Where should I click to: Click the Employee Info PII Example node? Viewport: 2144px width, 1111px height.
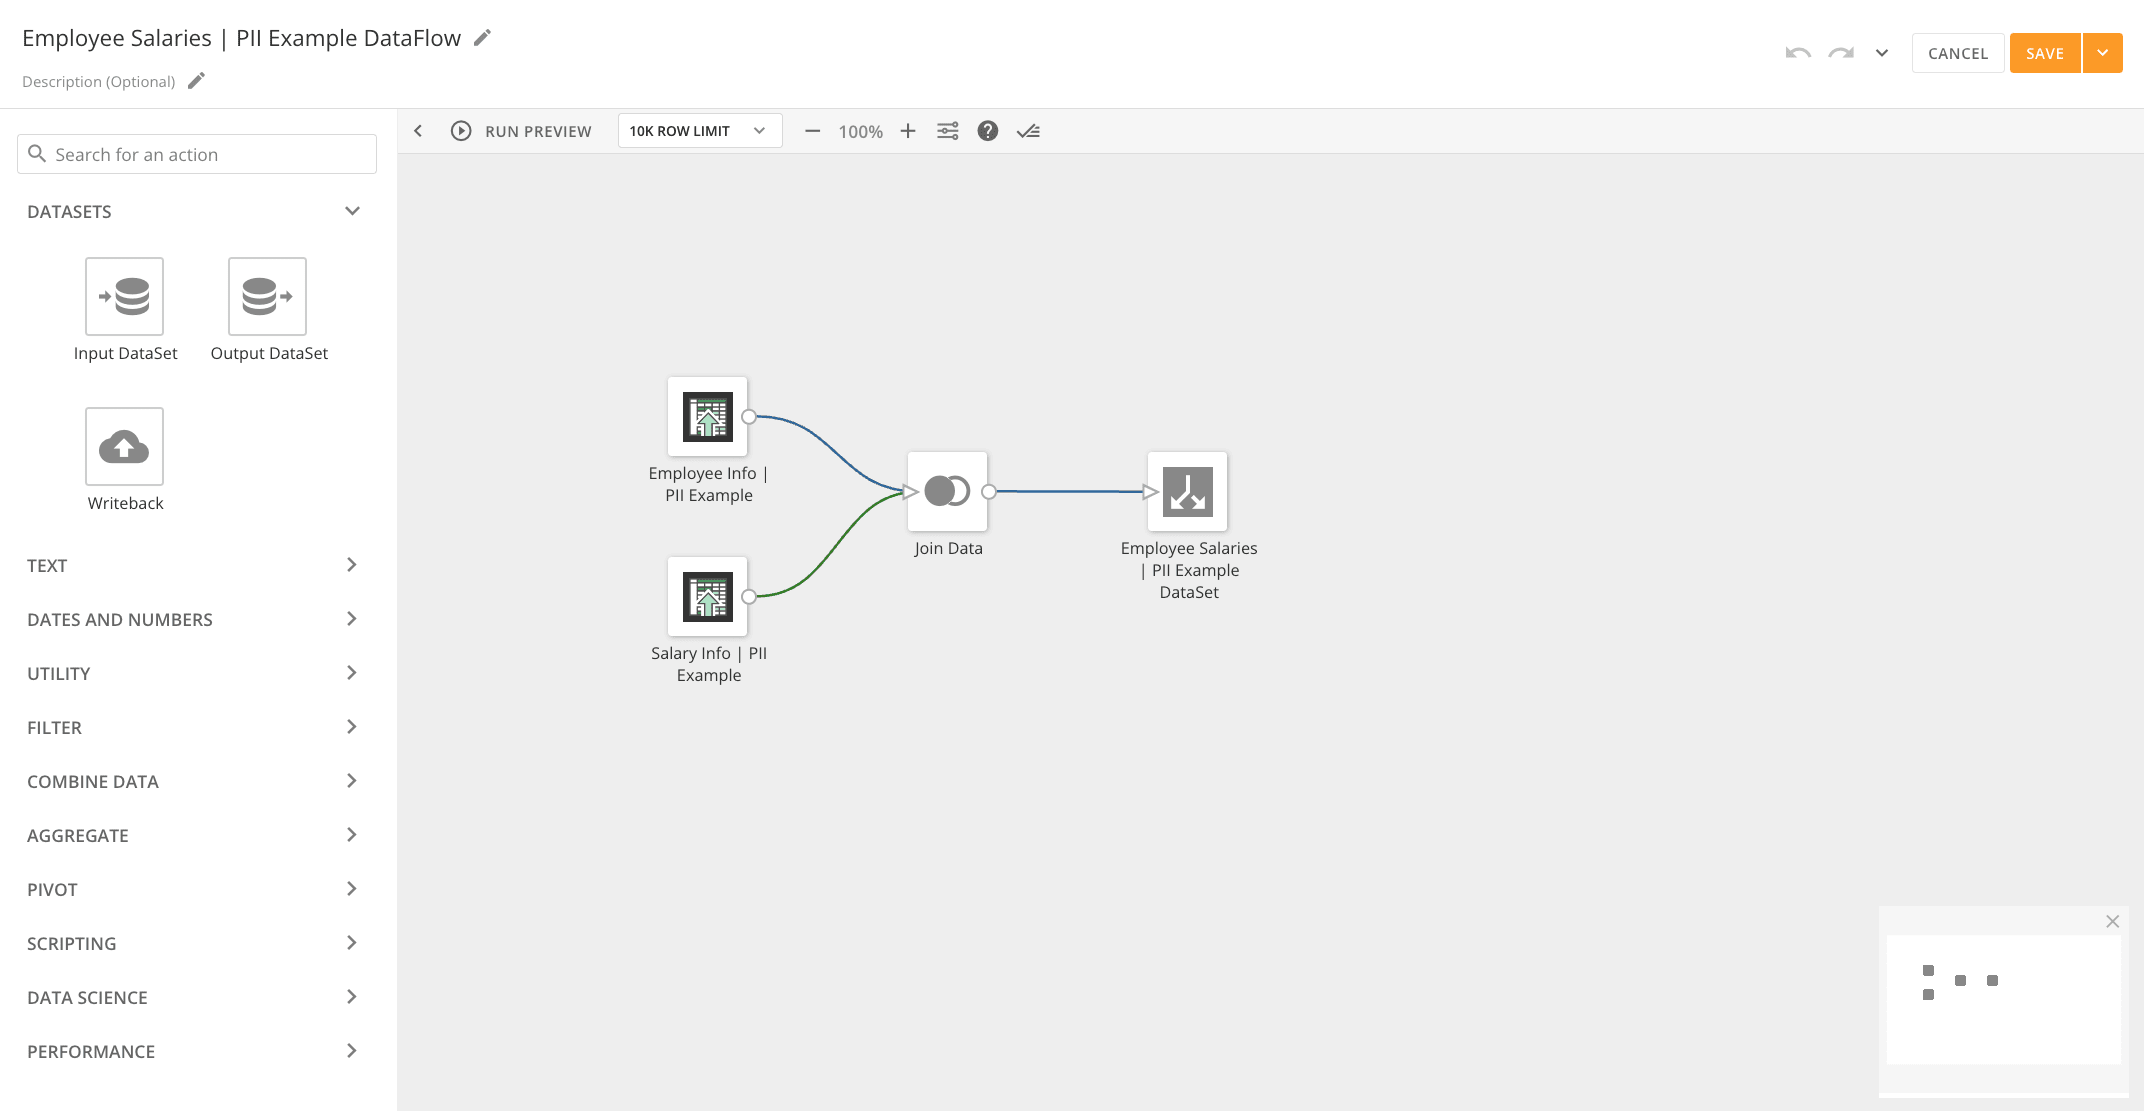click(x=708, y=417)
